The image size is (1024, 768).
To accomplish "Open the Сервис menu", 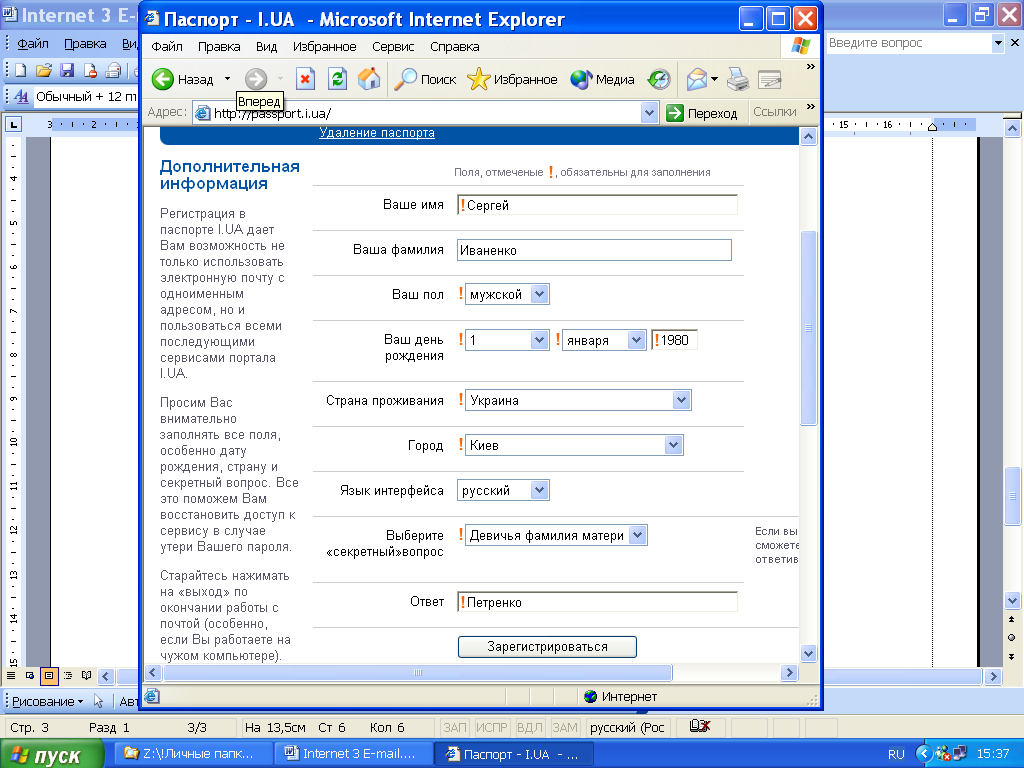I will point(393,46).
